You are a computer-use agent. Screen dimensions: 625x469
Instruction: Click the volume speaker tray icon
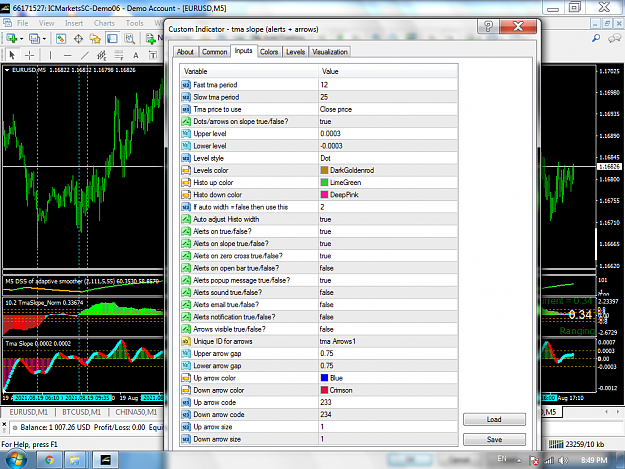[x=563, y=461]
